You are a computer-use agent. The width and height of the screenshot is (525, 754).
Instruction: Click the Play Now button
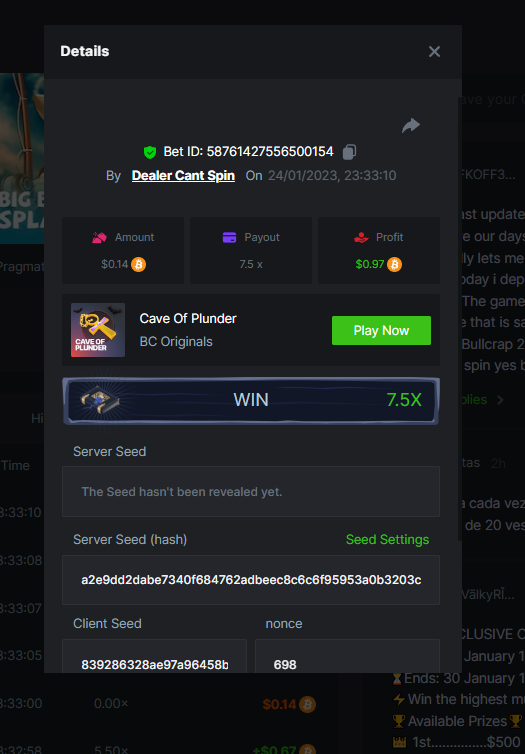381,330
